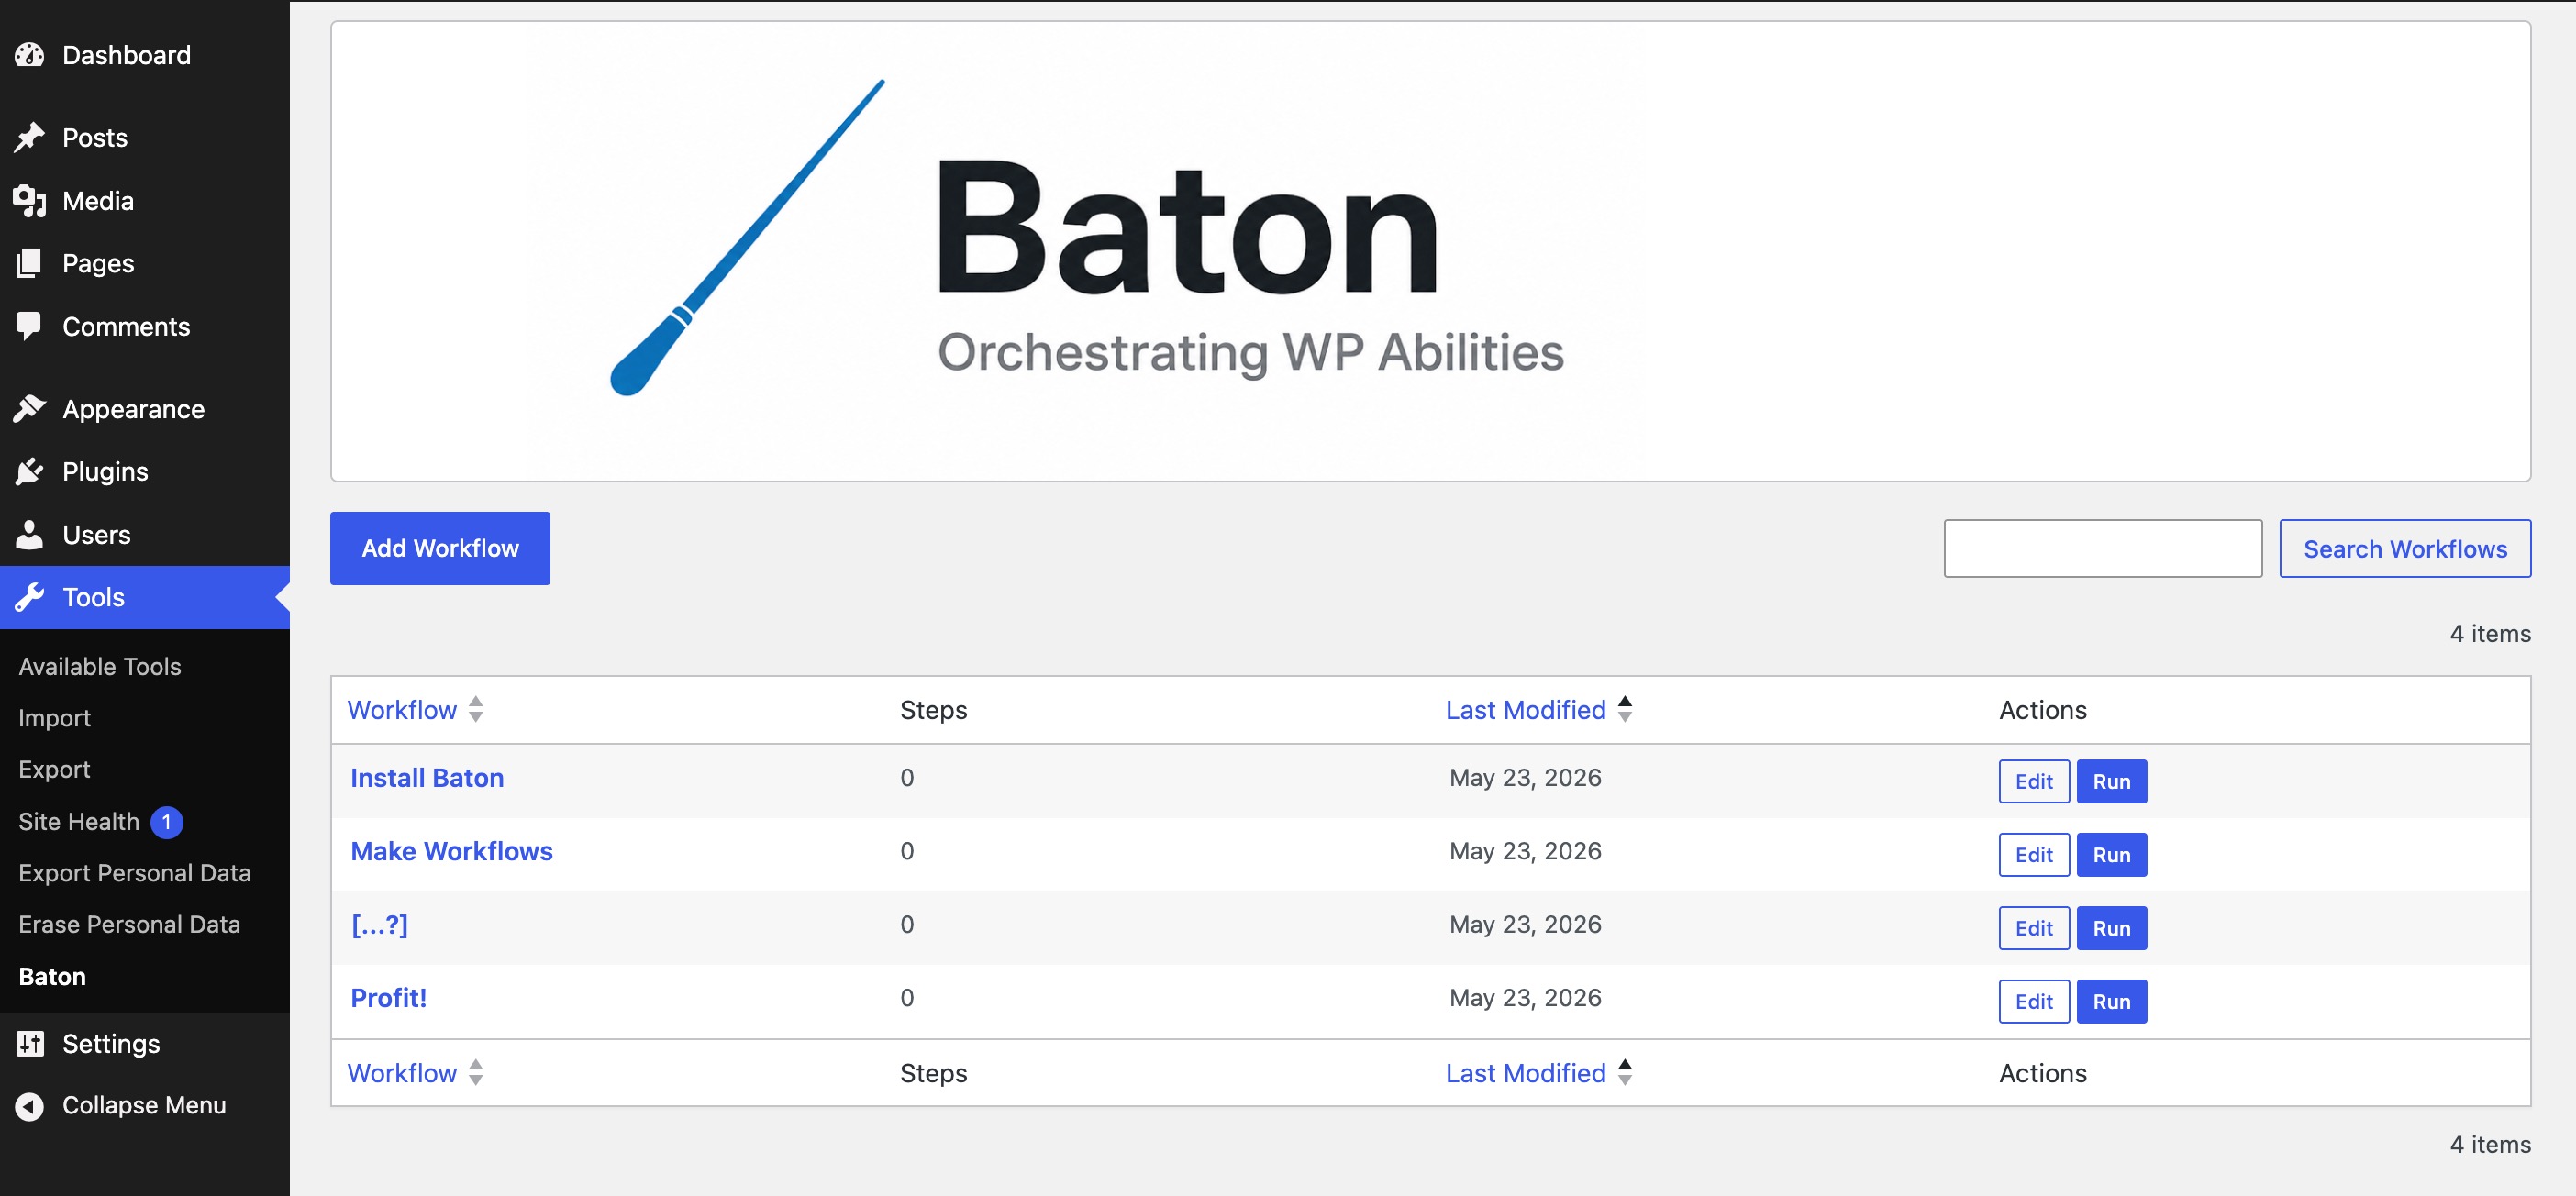This screenshot has height=1196, width=2576.
Task: Click sort arrows beside bottom Last Modified header
Action: (1625, 1072)
